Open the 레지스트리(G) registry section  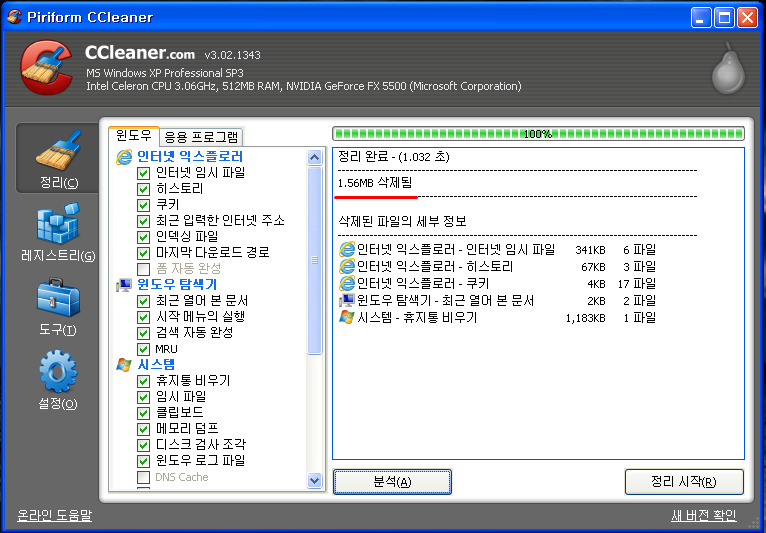pyautogui.click(x=58, y=232)
